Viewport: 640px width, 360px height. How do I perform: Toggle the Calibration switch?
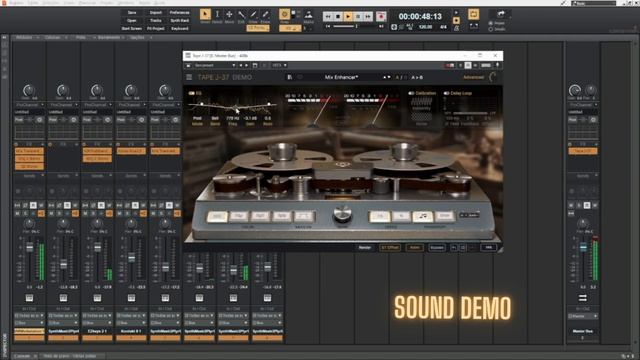point(411,93)
